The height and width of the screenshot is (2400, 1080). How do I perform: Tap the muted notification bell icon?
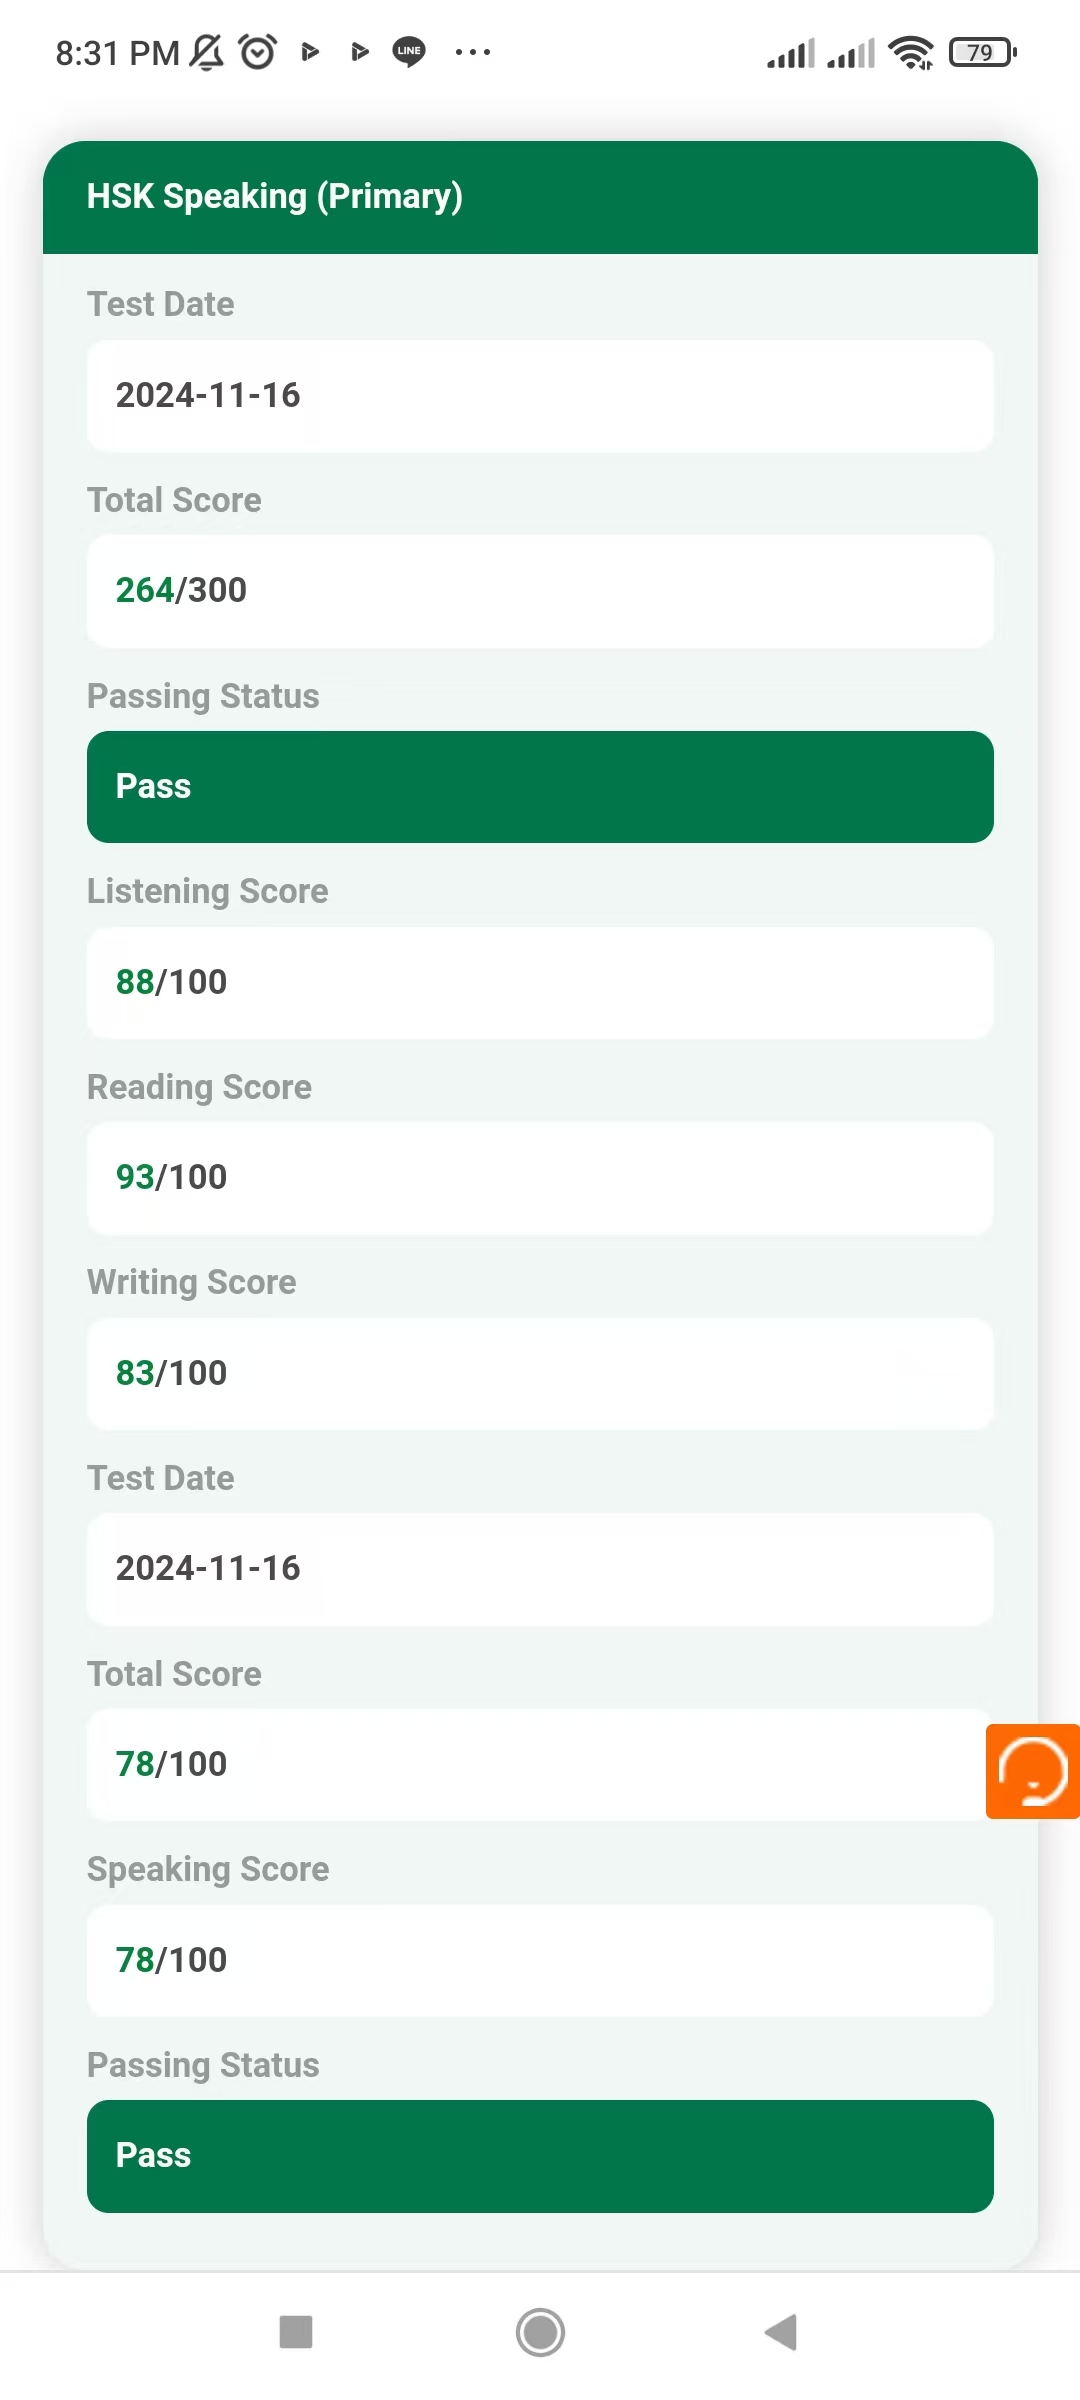(207, 52)
